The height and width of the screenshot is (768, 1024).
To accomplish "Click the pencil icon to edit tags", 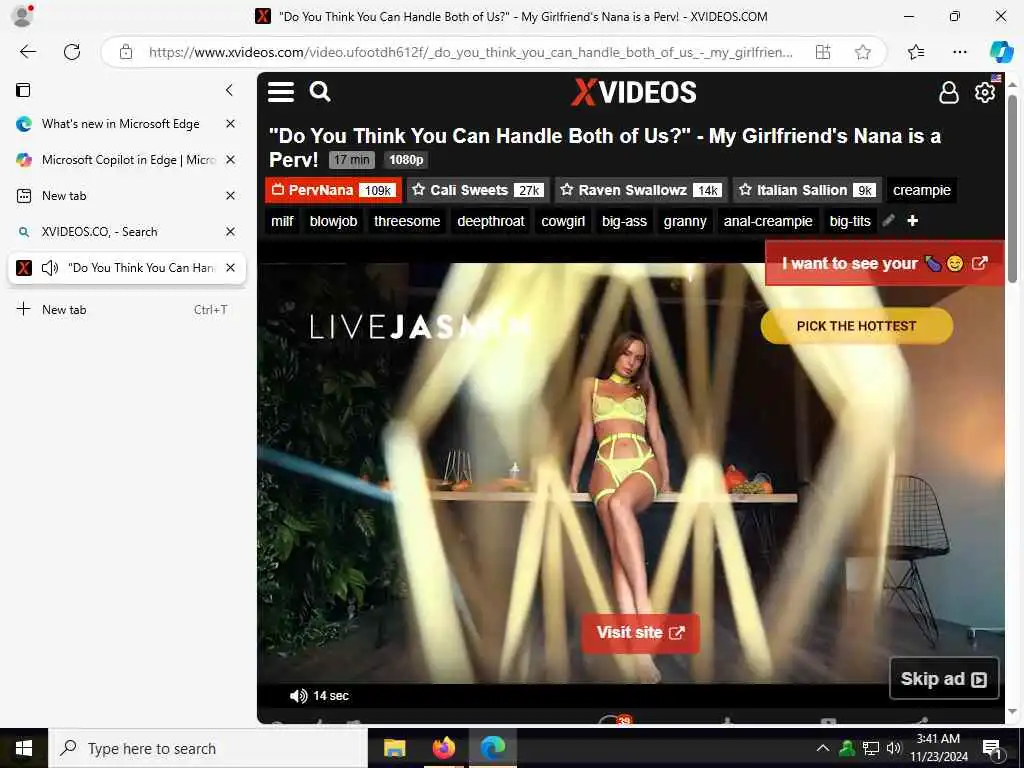I will point(888,221).
